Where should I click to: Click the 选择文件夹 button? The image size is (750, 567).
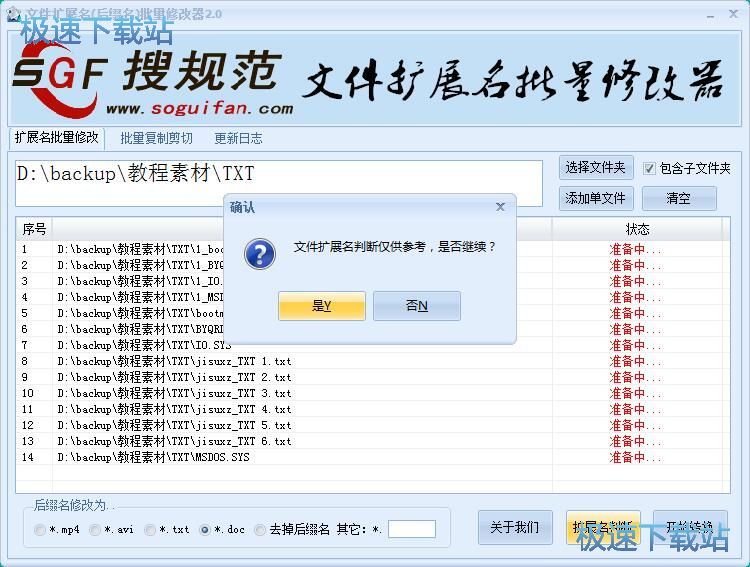[596, 167]
